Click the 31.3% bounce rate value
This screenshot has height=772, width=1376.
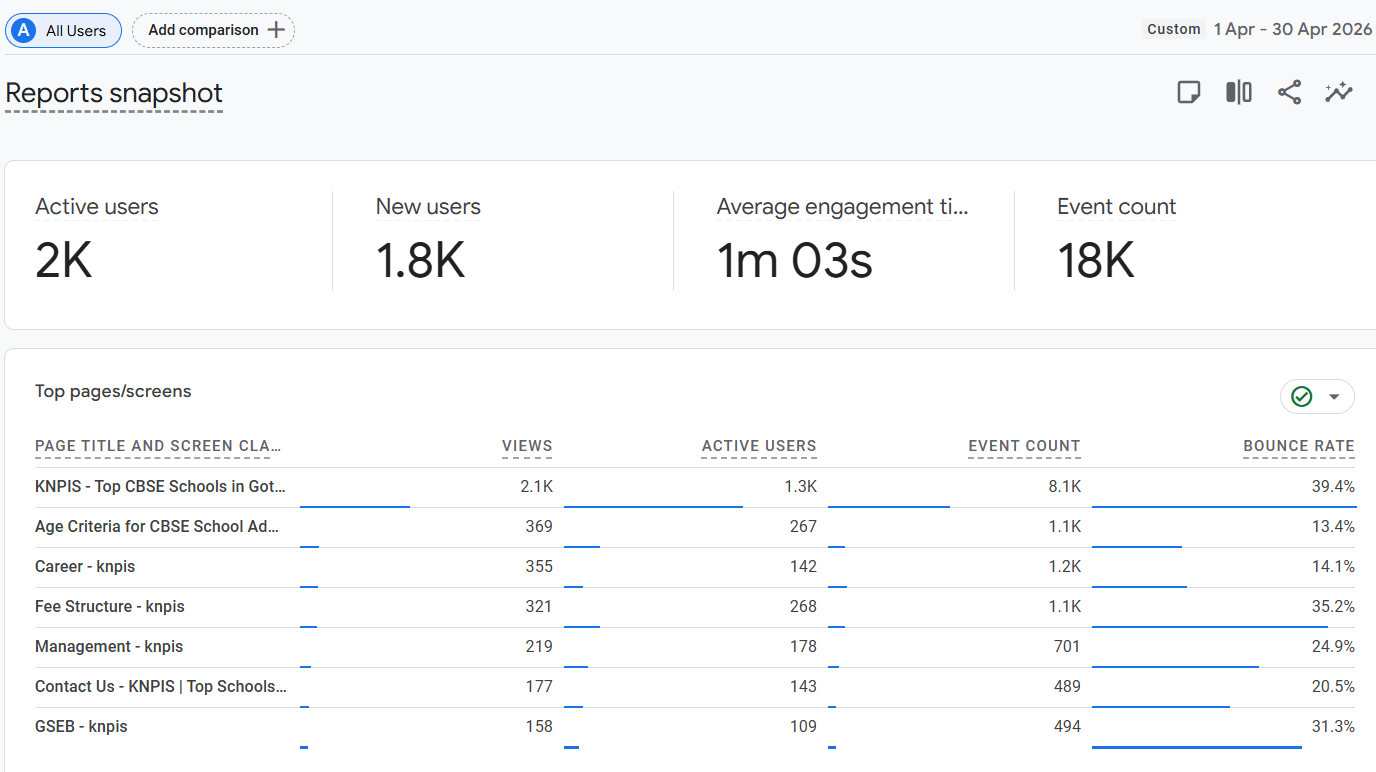[1331, 726]
